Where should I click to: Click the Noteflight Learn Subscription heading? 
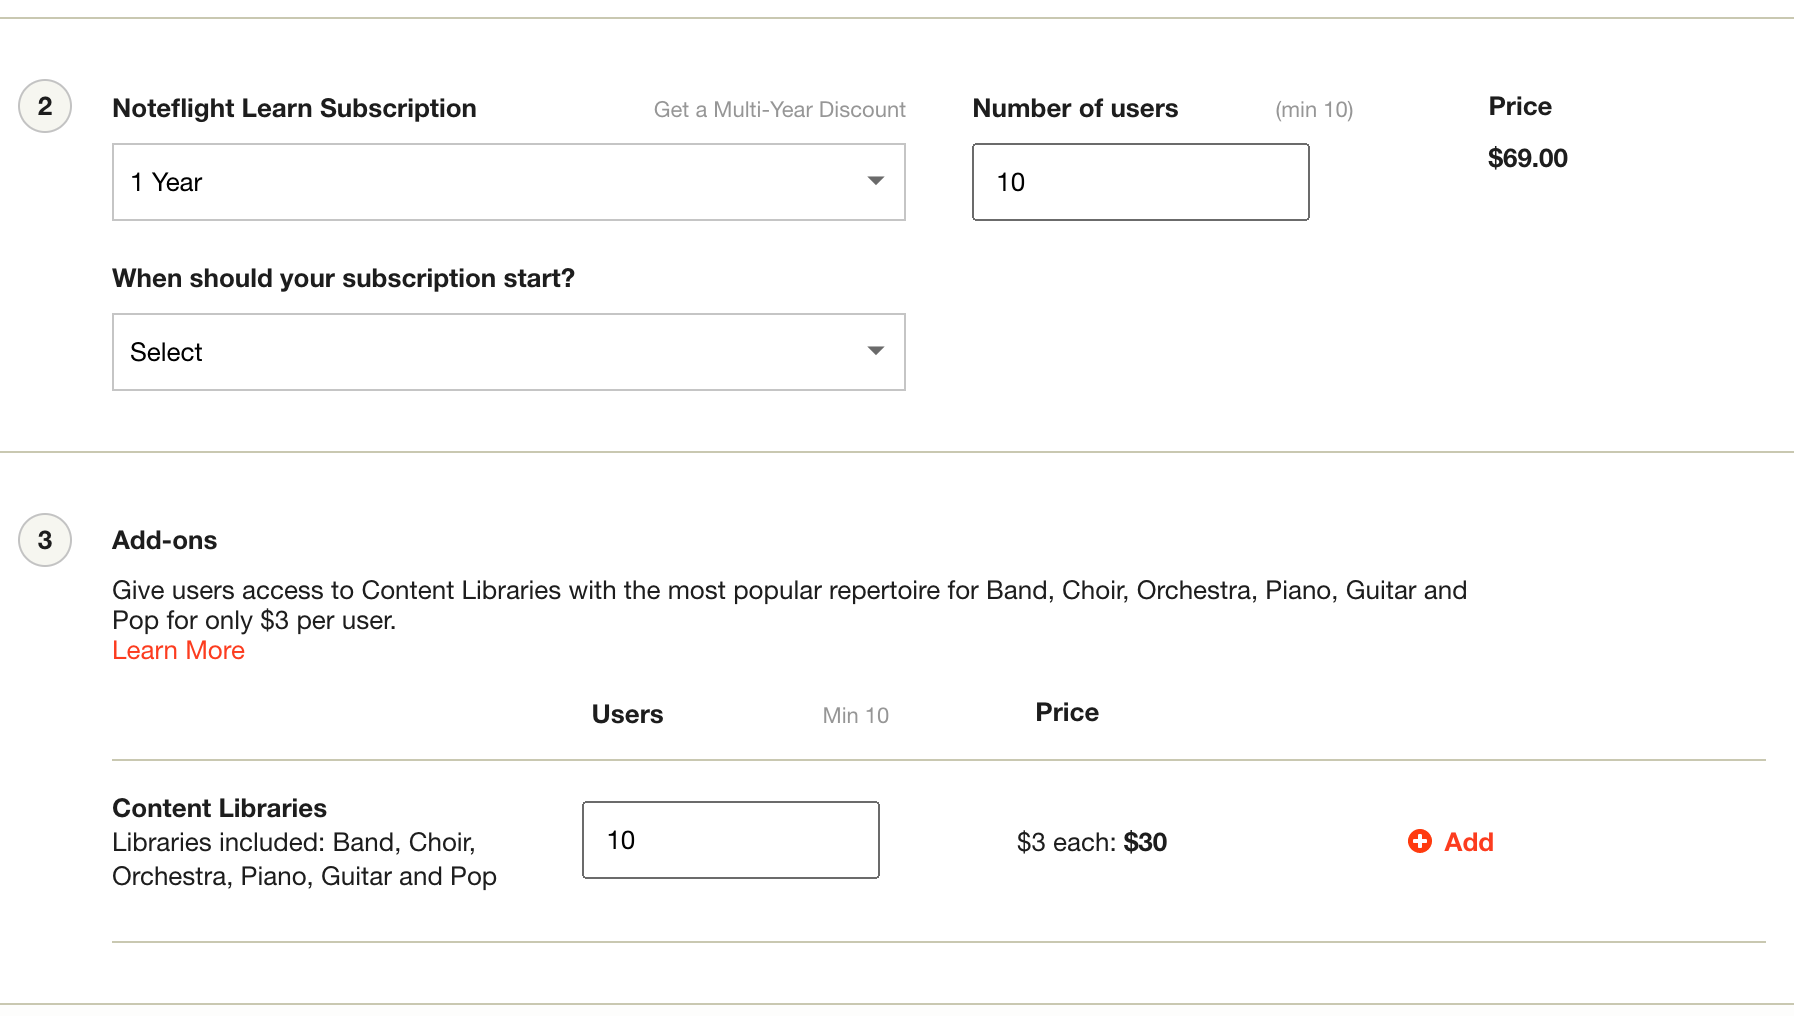pos(294,108)
